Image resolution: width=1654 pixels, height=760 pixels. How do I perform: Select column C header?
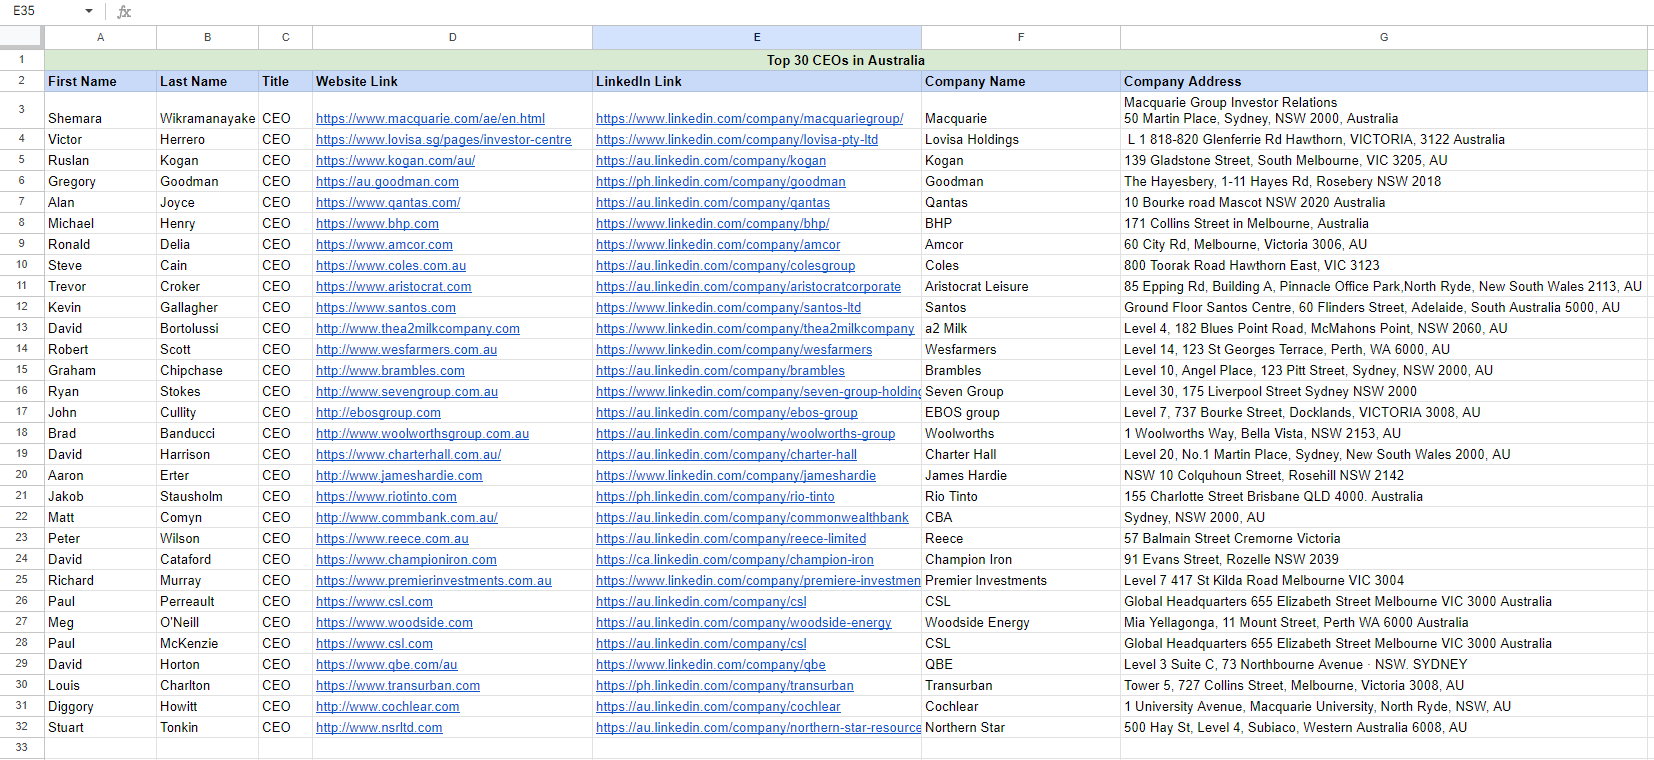285,37
